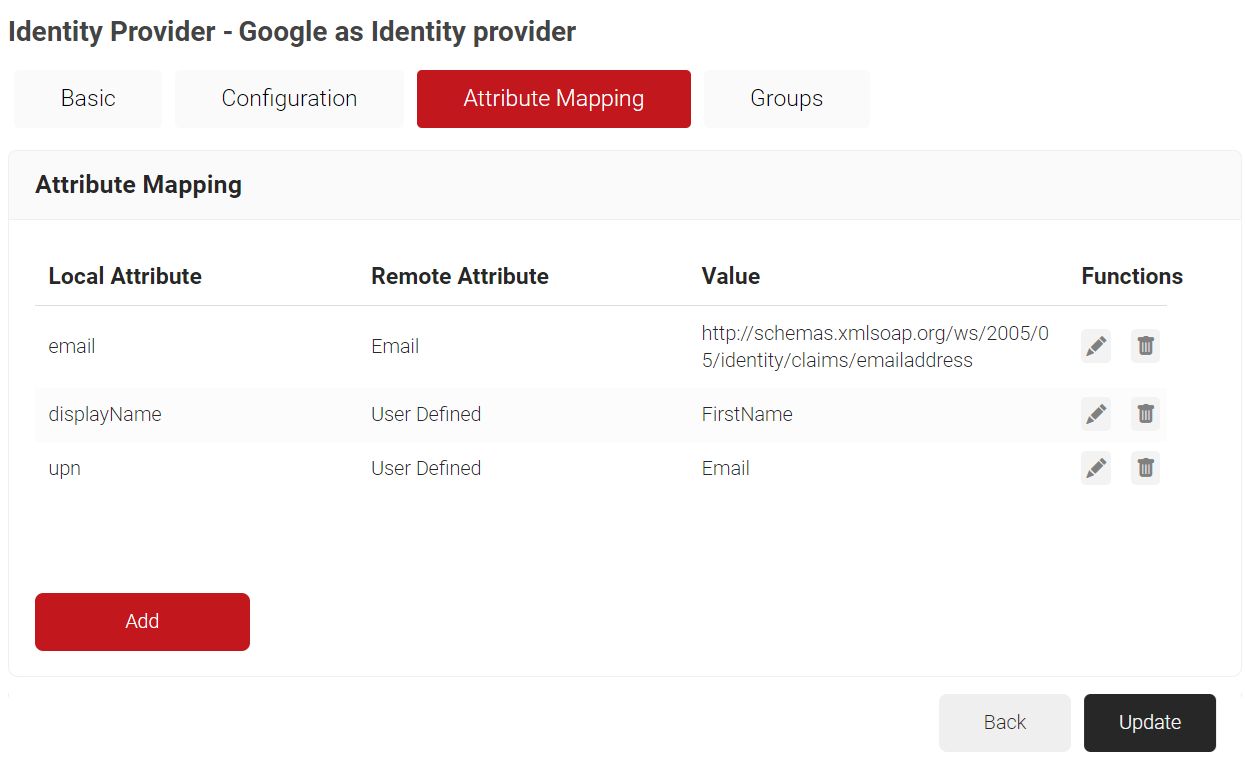1245x763 pixels.
Task: Go to the Groups tab
Action: tap(786, 99)
